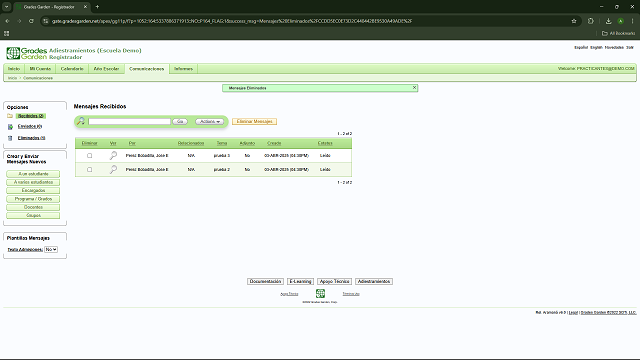Click the Grupos message button
This screenshot has height=360, width=640.
[x=33, y=216]
